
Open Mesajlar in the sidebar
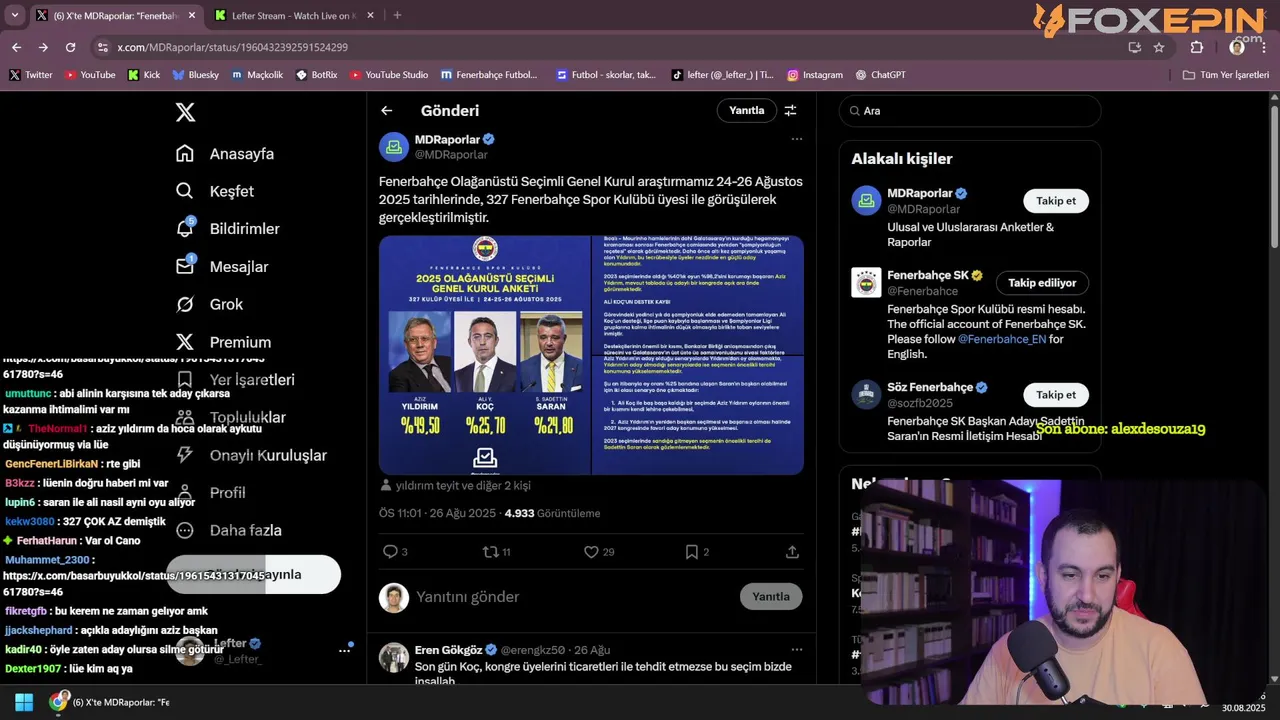(238, 267)
